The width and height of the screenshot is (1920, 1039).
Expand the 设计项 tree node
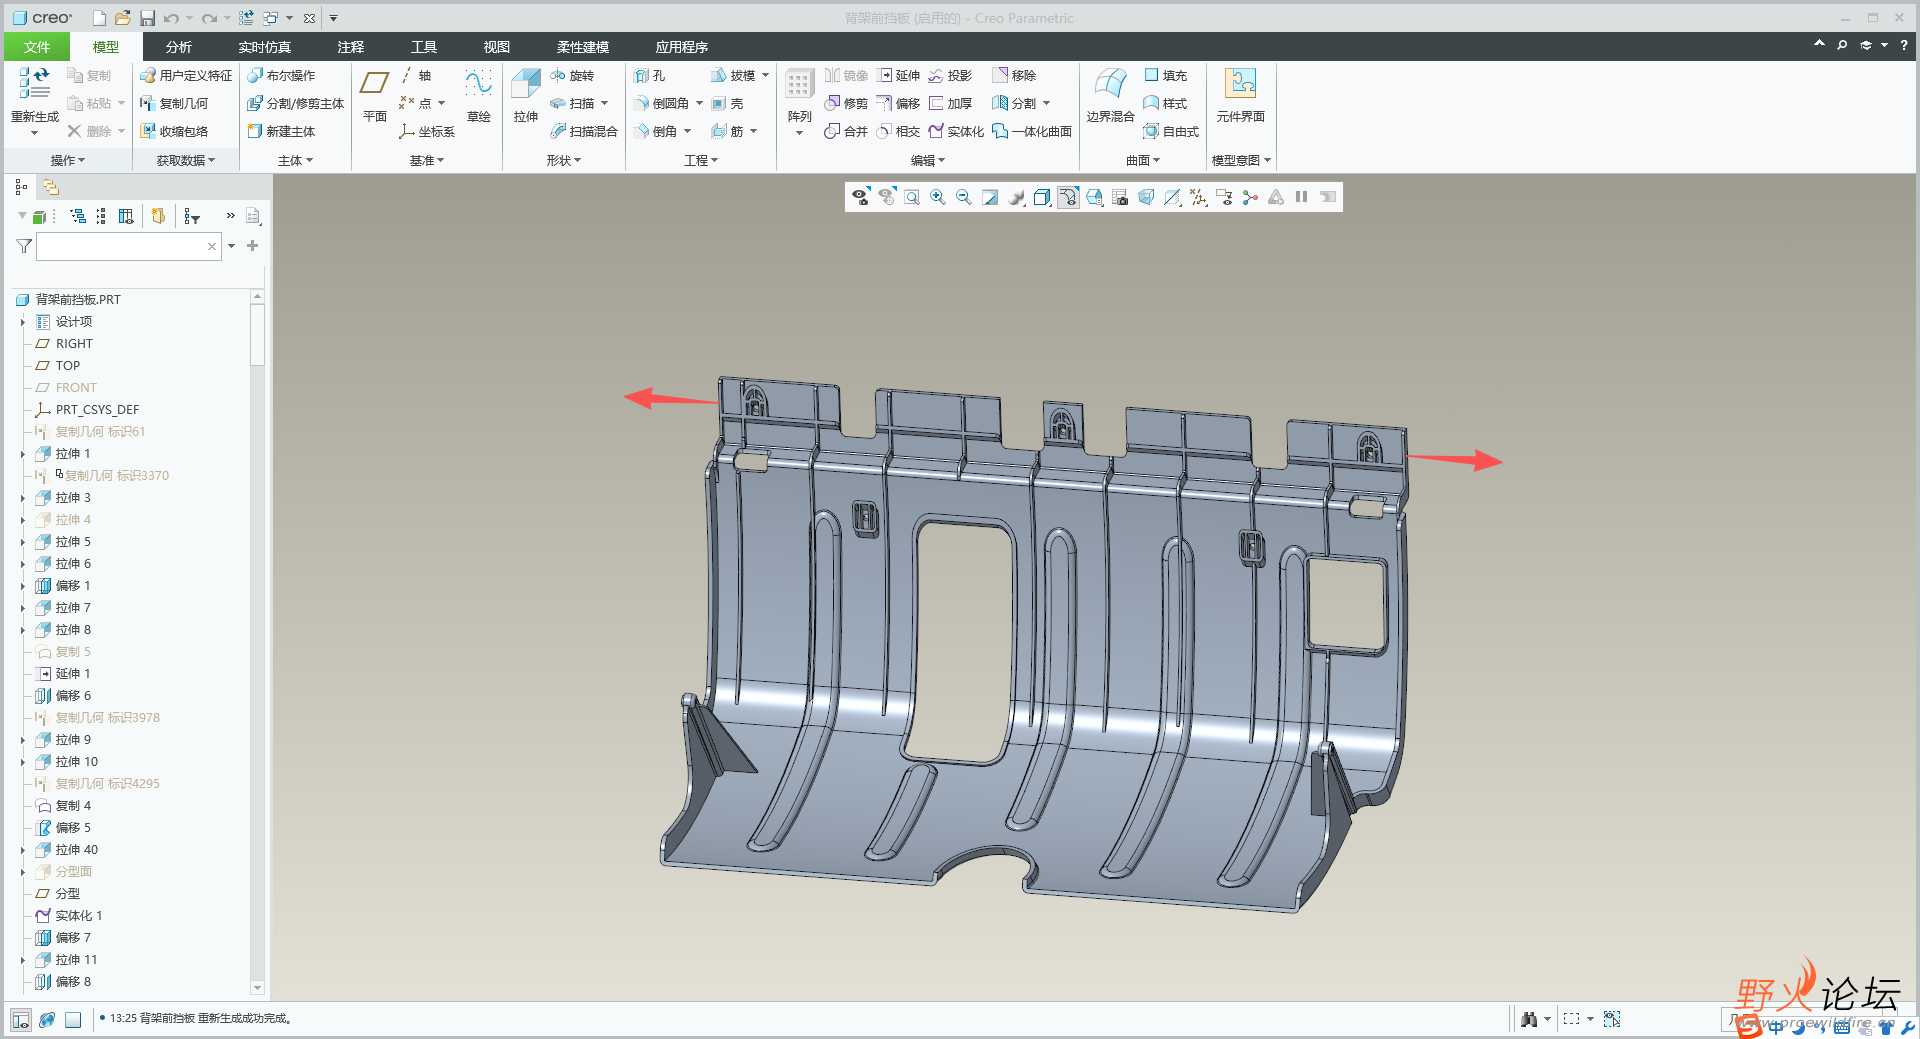(23, 322)
